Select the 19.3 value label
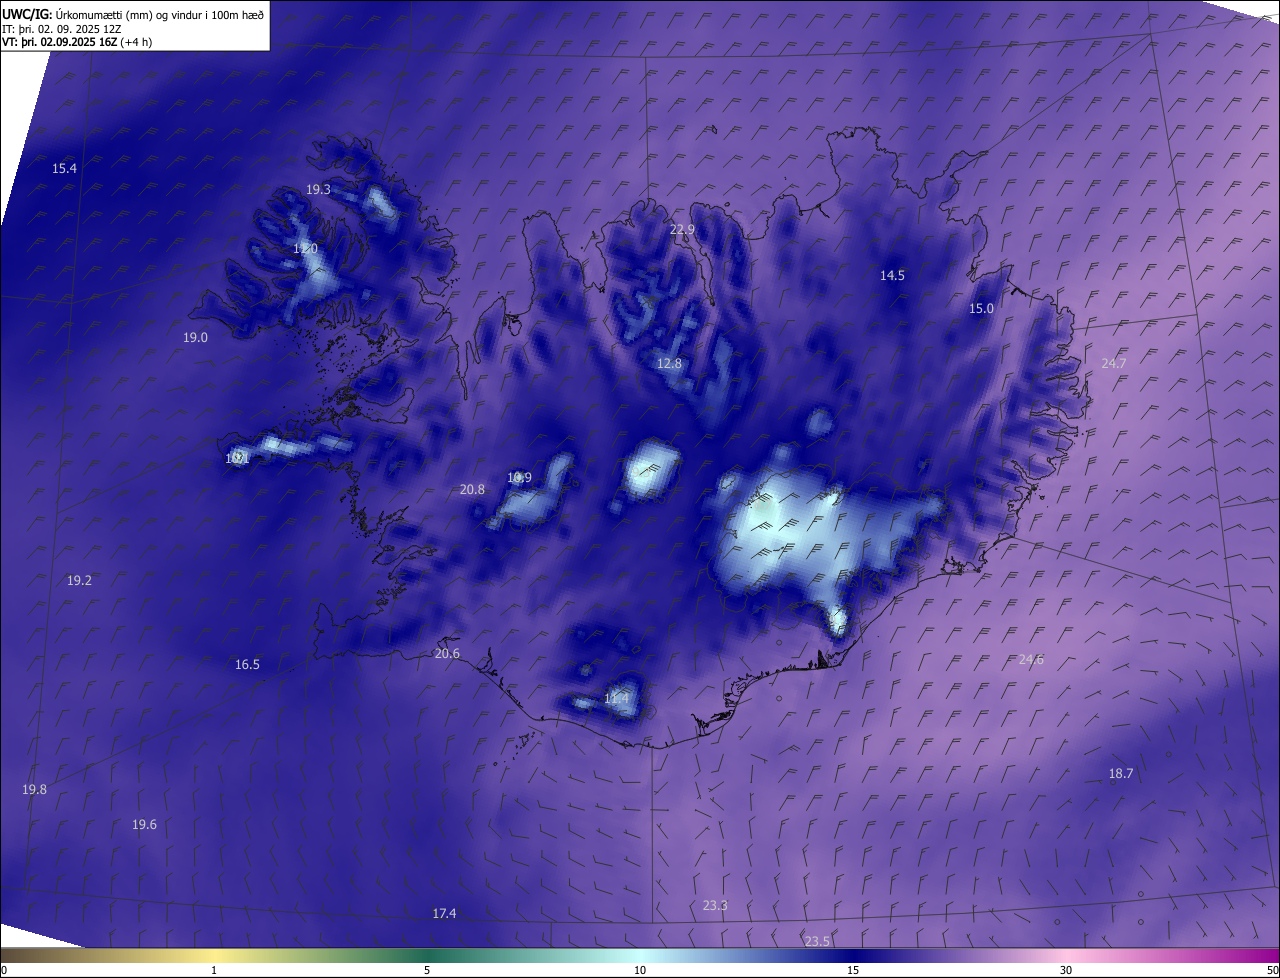This screenshot has width=1280, height=978. pyautogui.click(x=318, y=189)
